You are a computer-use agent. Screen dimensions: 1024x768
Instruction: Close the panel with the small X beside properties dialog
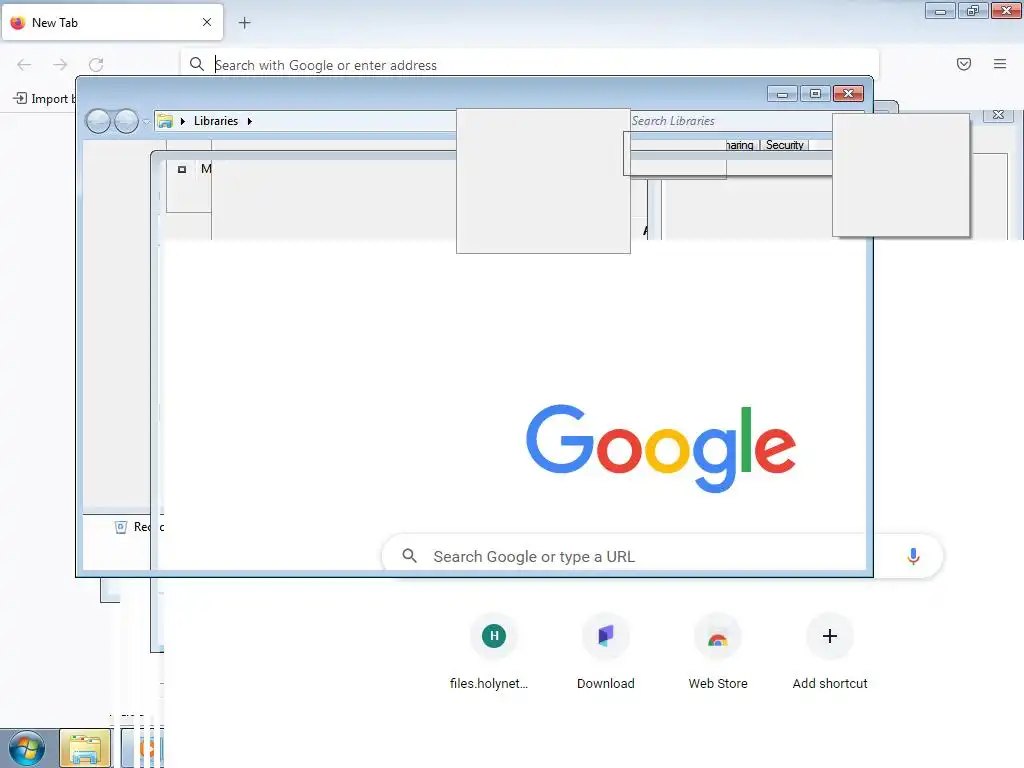coord(998,115)
